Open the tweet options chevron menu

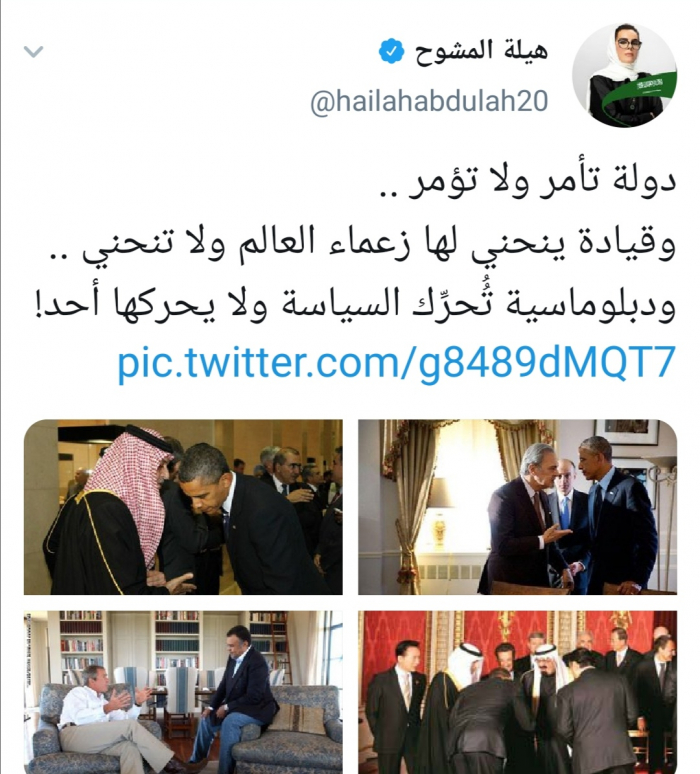point(33,51)
